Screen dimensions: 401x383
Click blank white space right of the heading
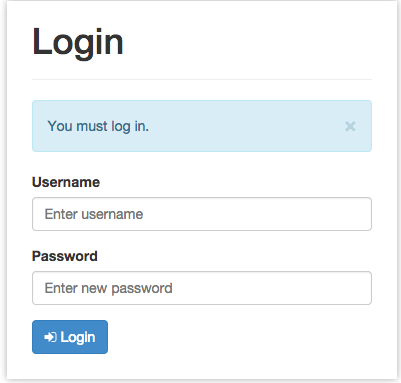[248, 43]
